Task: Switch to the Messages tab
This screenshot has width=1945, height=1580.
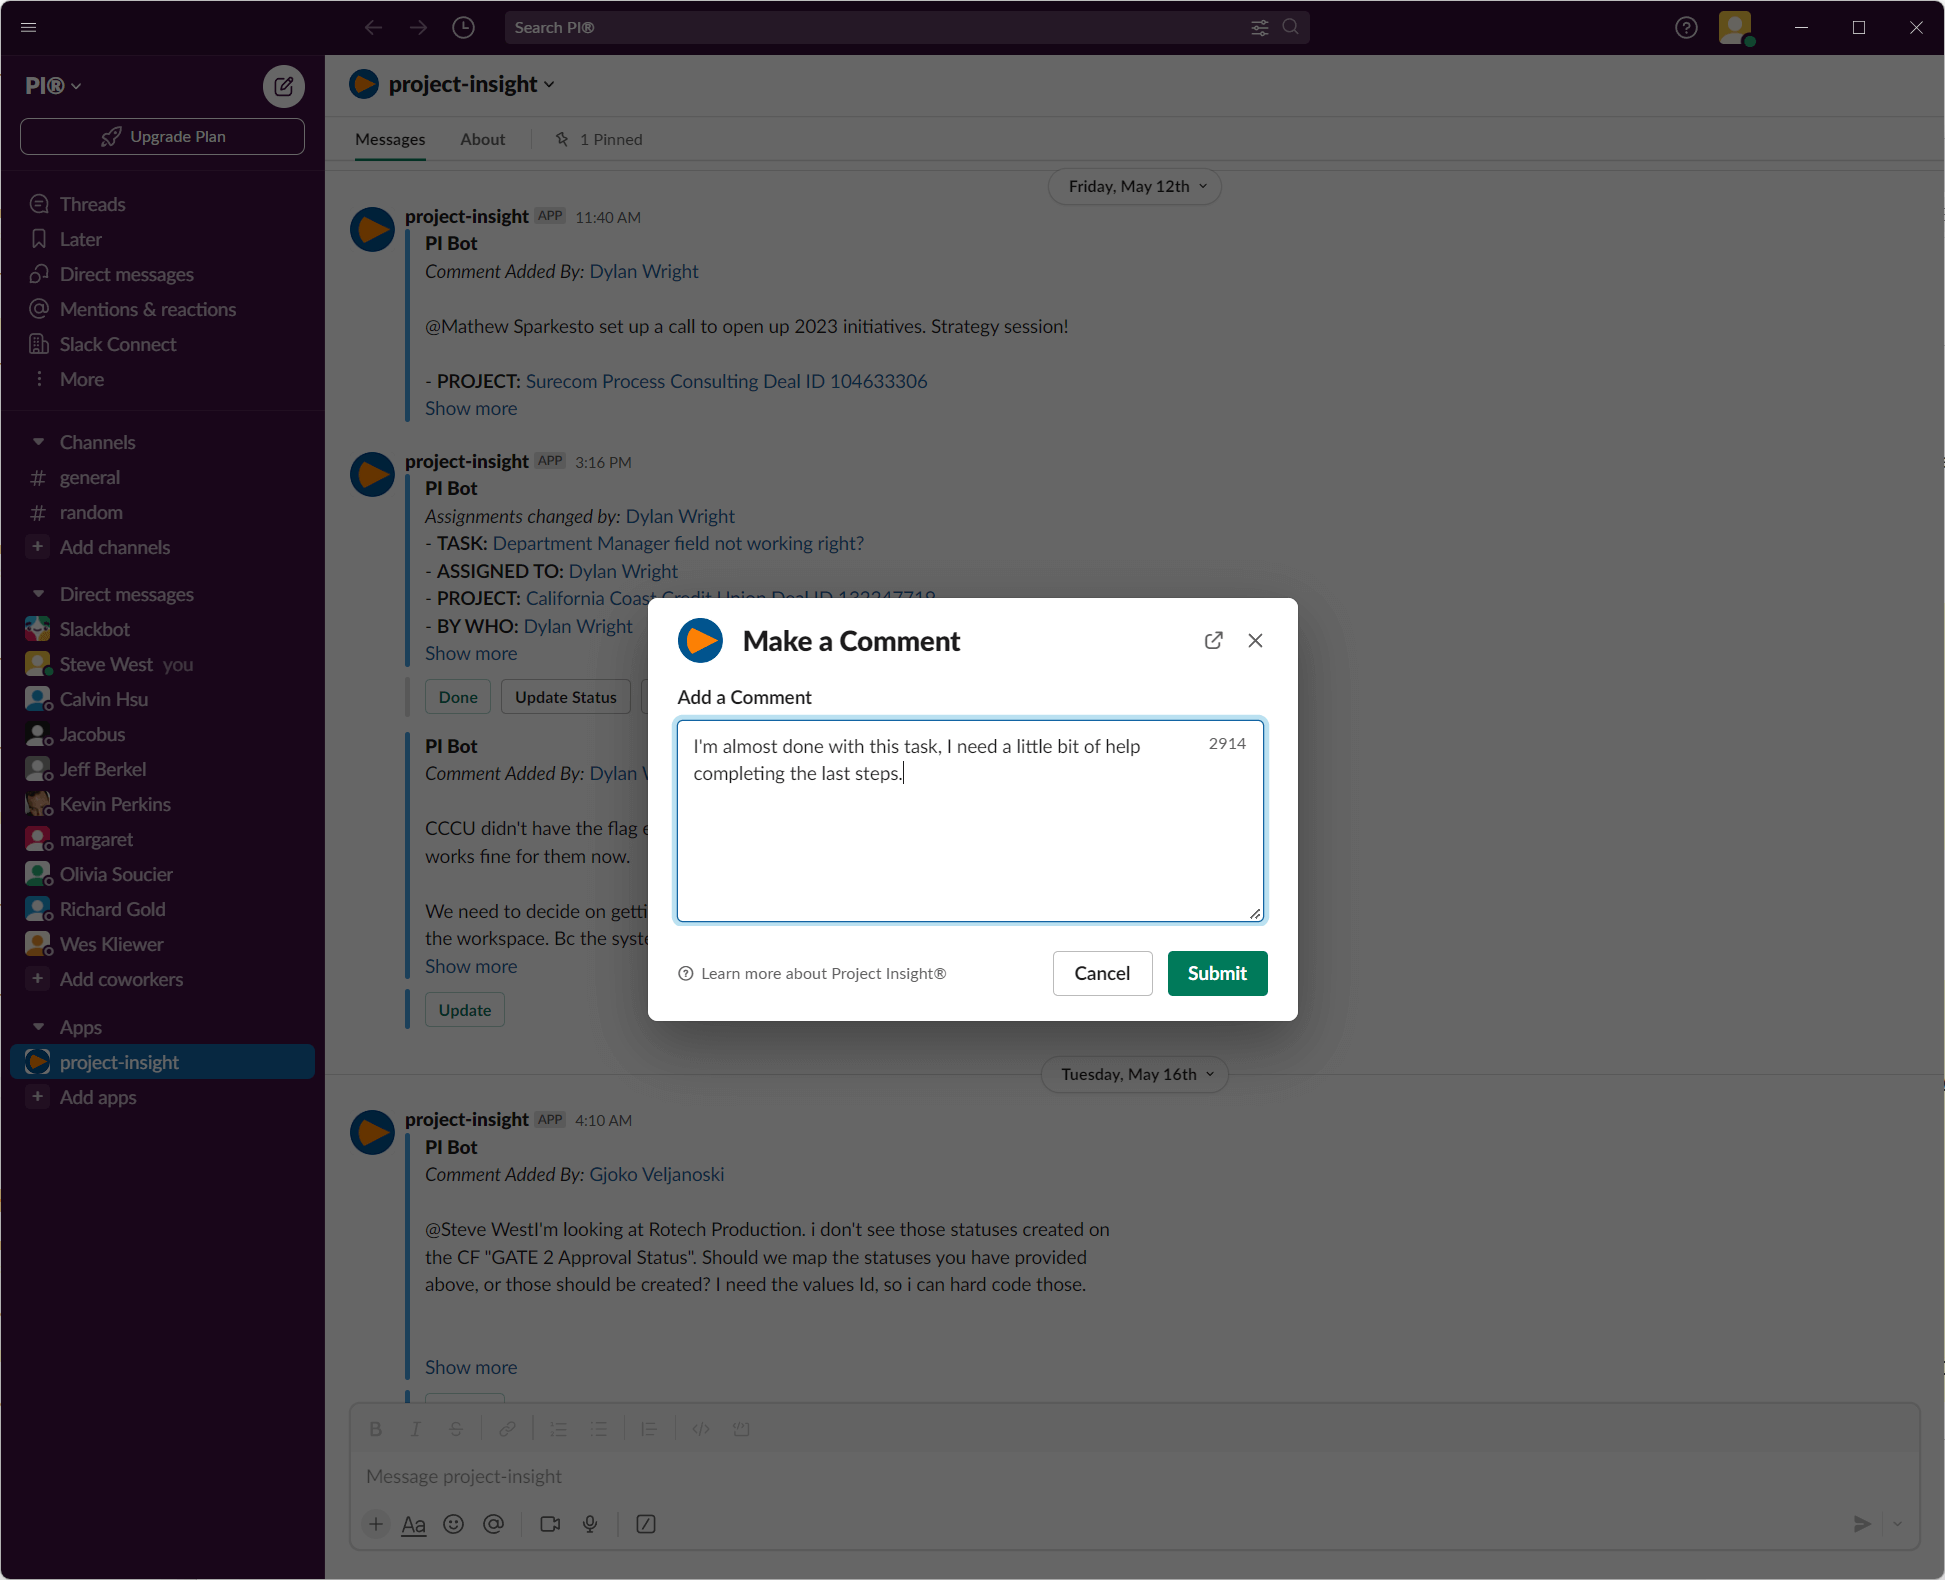Action: (x=390, y=139)
